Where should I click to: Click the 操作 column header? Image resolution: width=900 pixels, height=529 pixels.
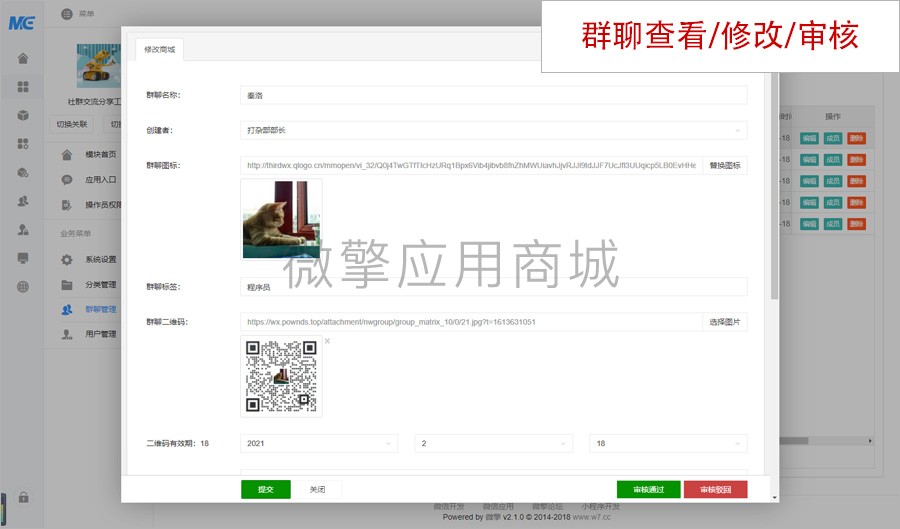tap(833, 116)
